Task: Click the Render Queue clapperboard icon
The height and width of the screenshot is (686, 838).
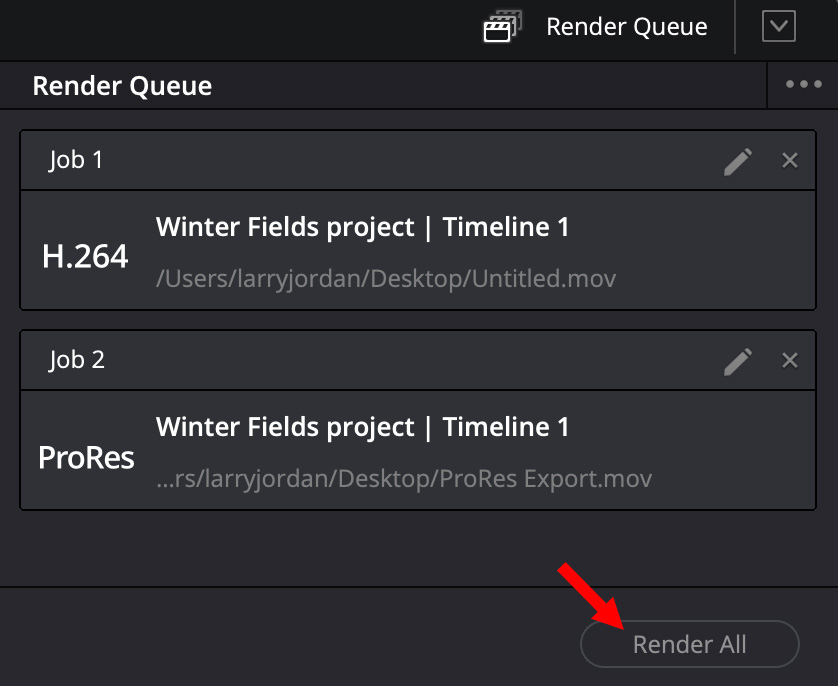Action: pos(502,27)
